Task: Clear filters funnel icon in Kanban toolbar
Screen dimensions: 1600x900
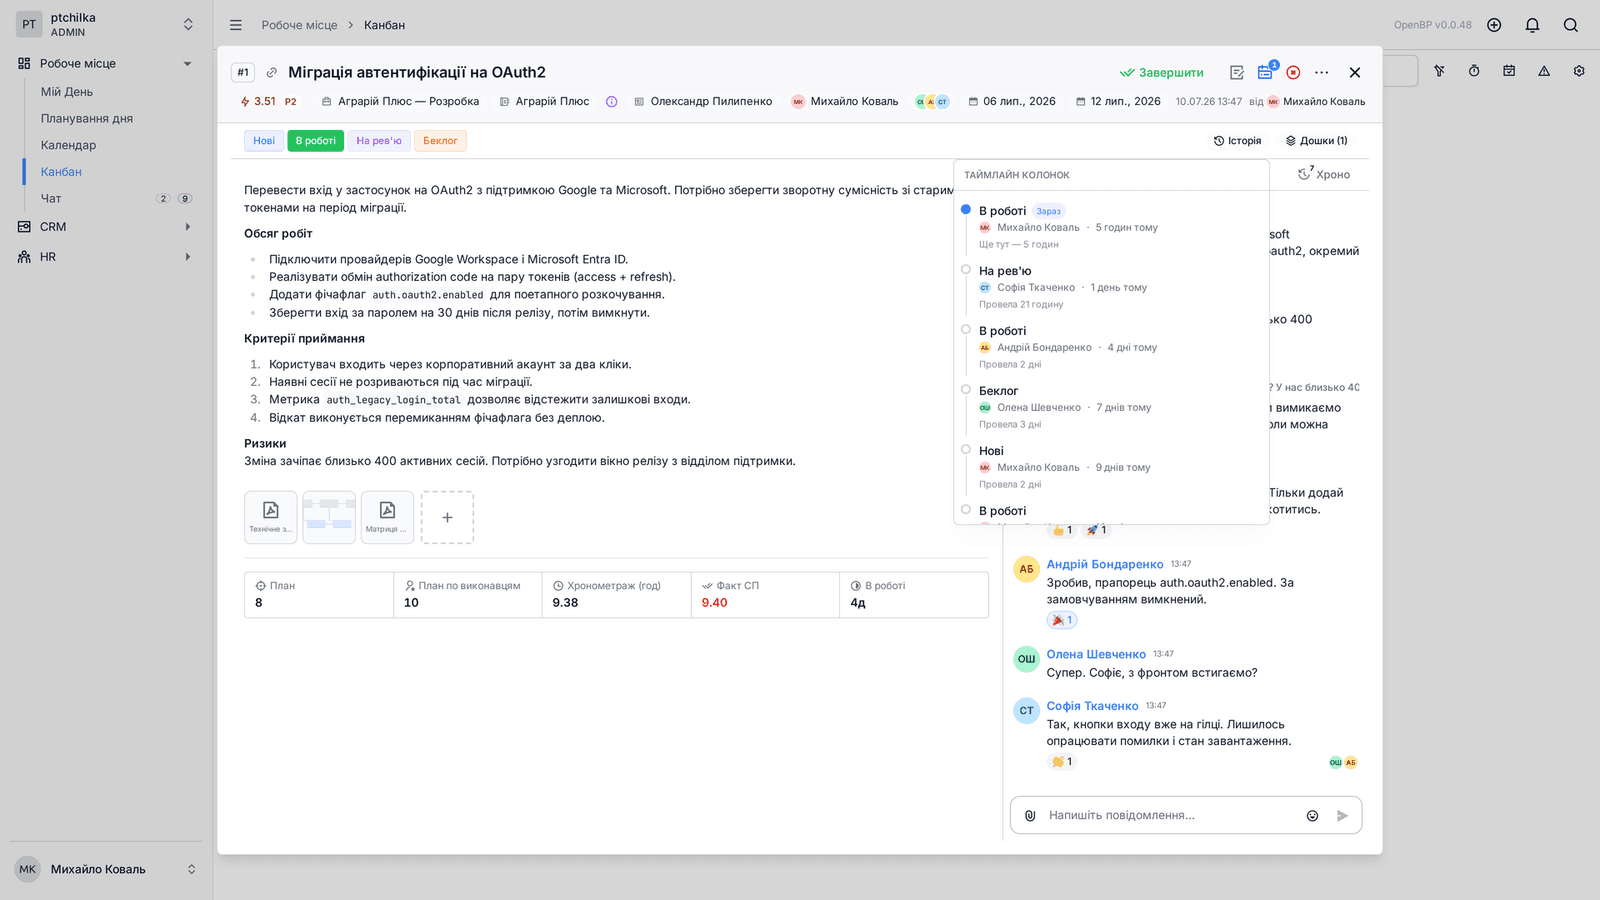Action: [x=1439, y=71]
